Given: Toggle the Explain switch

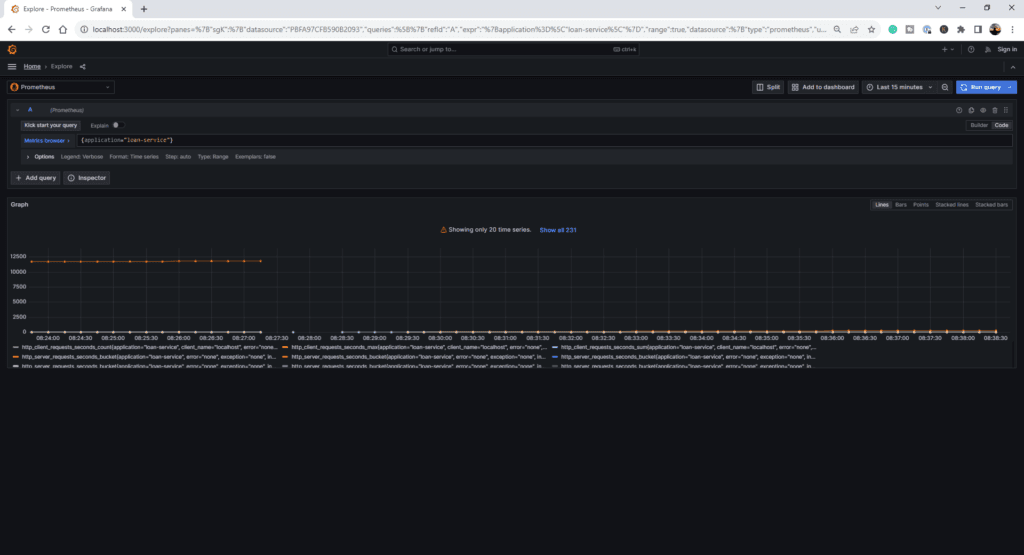Looking at the screenshot, I should (118, 125).
